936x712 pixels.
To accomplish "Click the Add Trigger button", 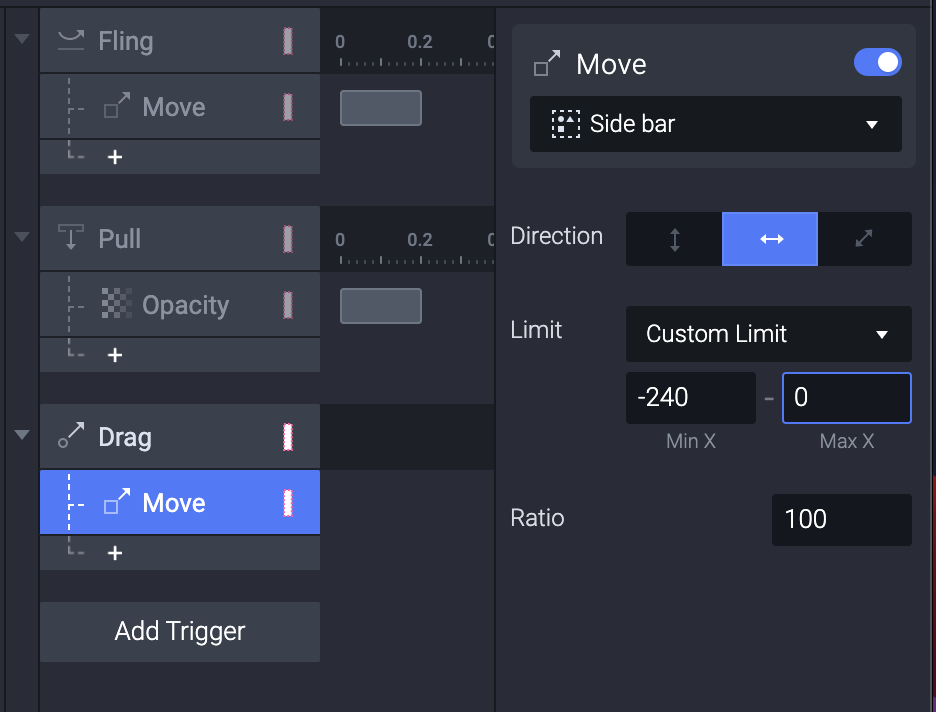I will pyautogui.click(x=180, y=631).
